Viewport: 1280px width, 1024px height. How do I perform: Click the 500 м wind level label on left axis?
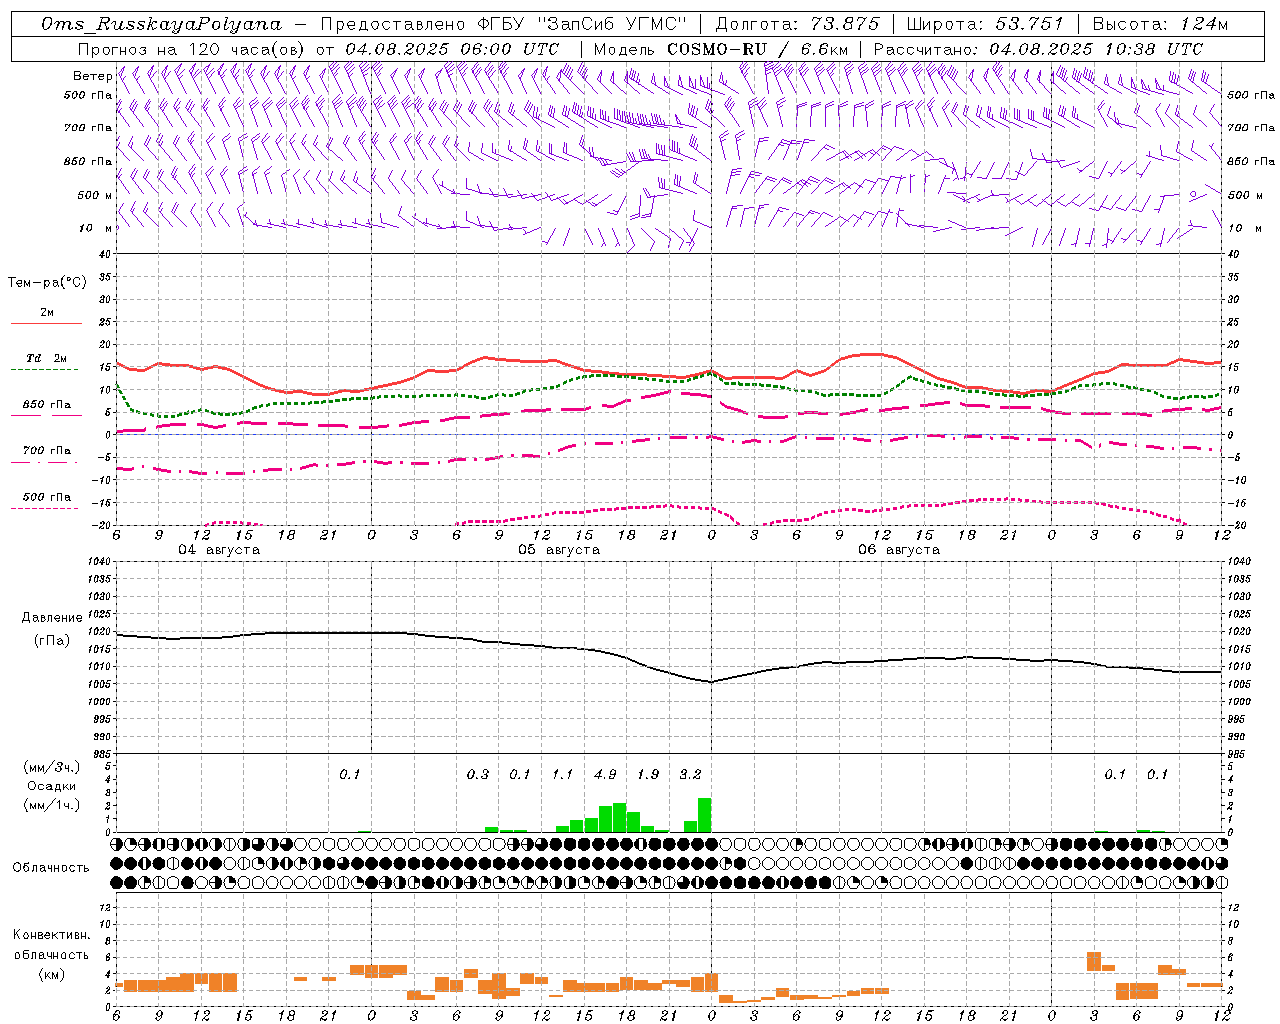95,195
